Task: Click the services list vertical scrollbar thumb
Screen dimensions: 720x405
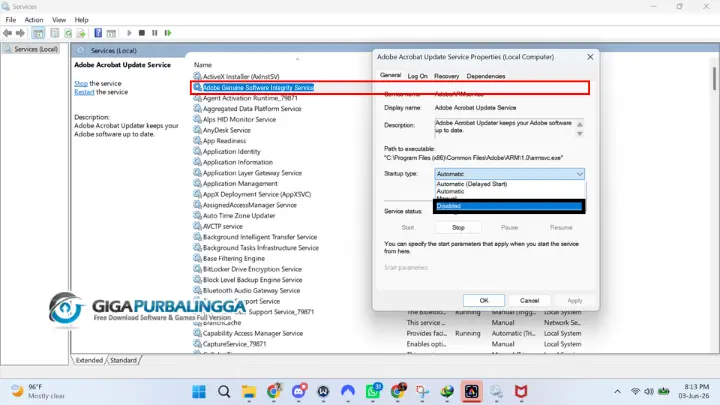Action: 714,79
